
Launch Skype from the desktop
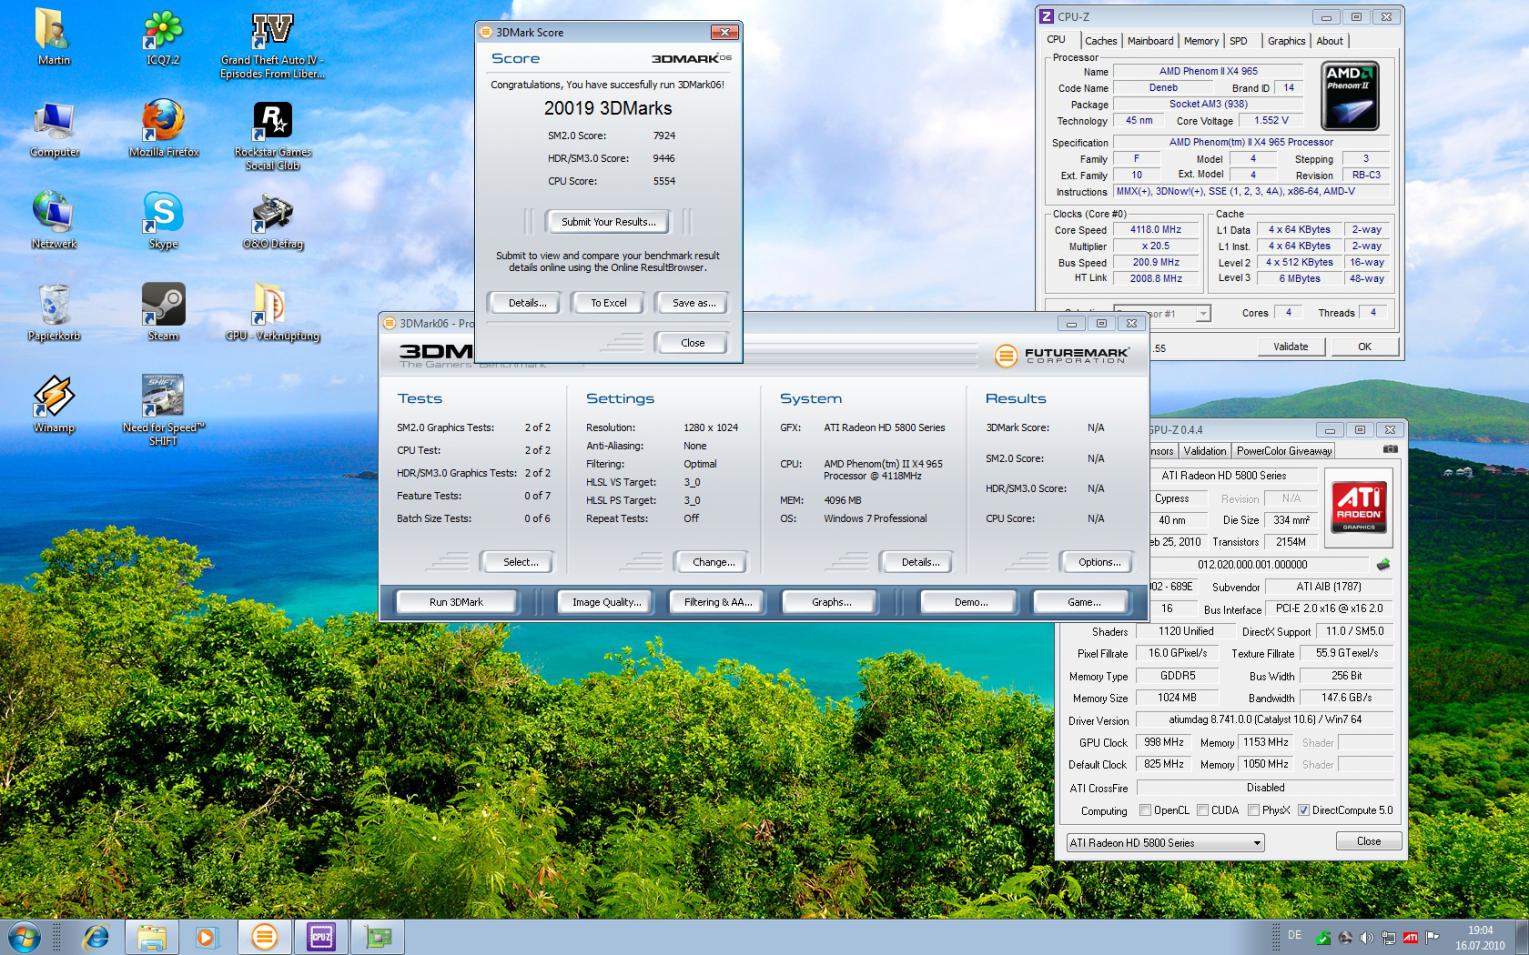(163, 221)
